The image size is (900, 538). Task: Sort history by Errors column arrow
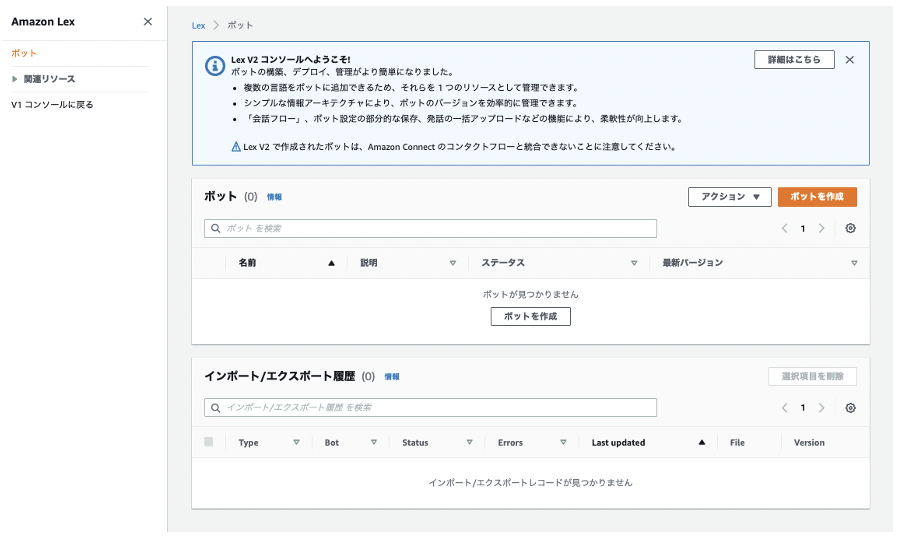click(x=563, y=443)
